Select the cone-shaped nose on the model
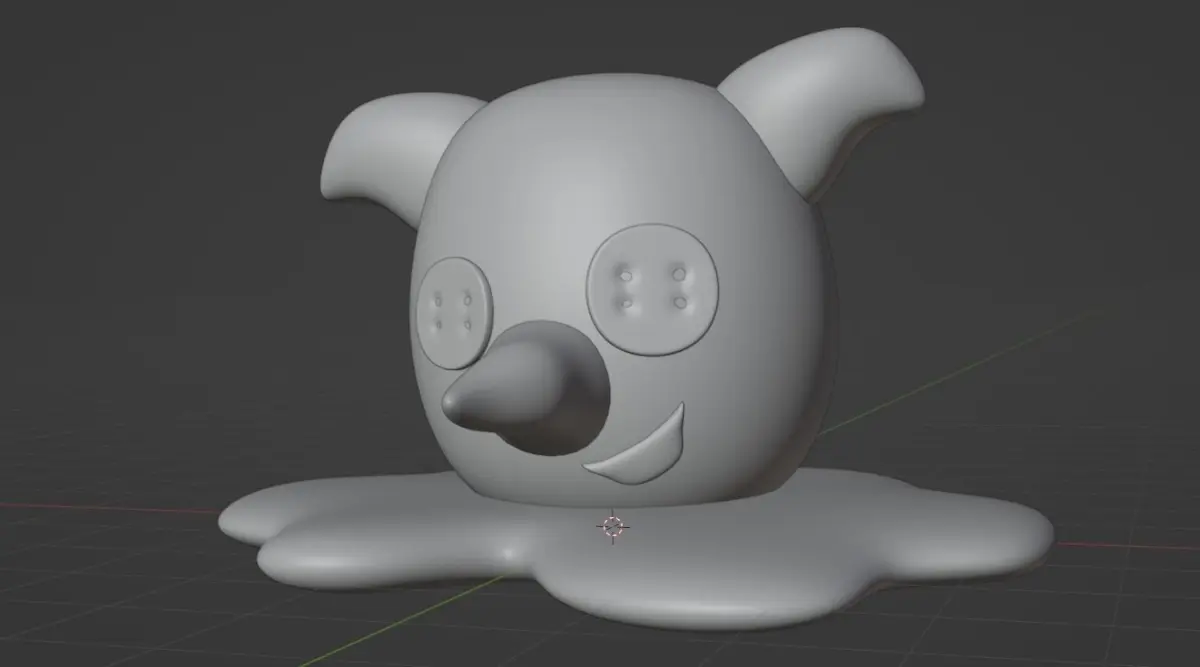The width and height of the screenshot is (1200, 667). (x=526, y=390)
